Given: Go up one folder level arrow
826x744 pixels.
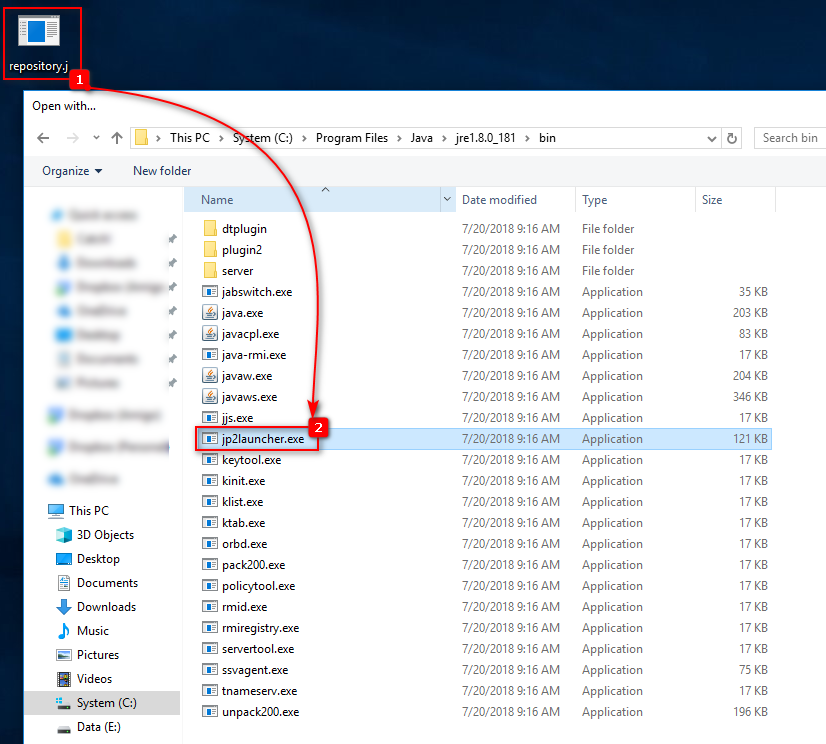Looking at the screenshot, I should pos(117,138).
